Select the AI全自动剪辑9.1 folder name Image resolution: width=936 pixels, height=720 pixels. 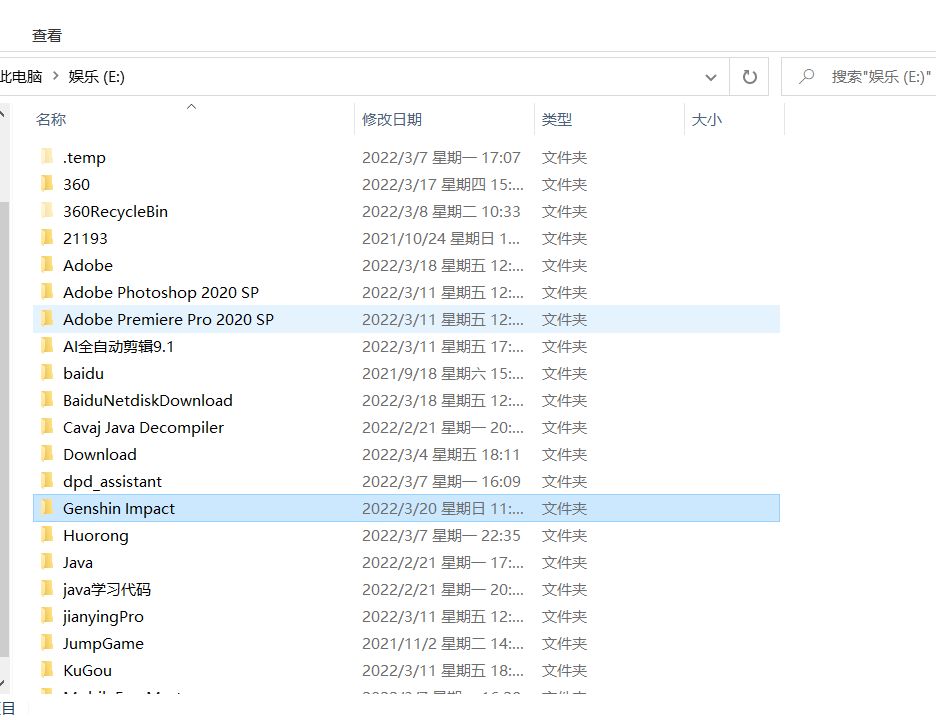click(118, 346)
